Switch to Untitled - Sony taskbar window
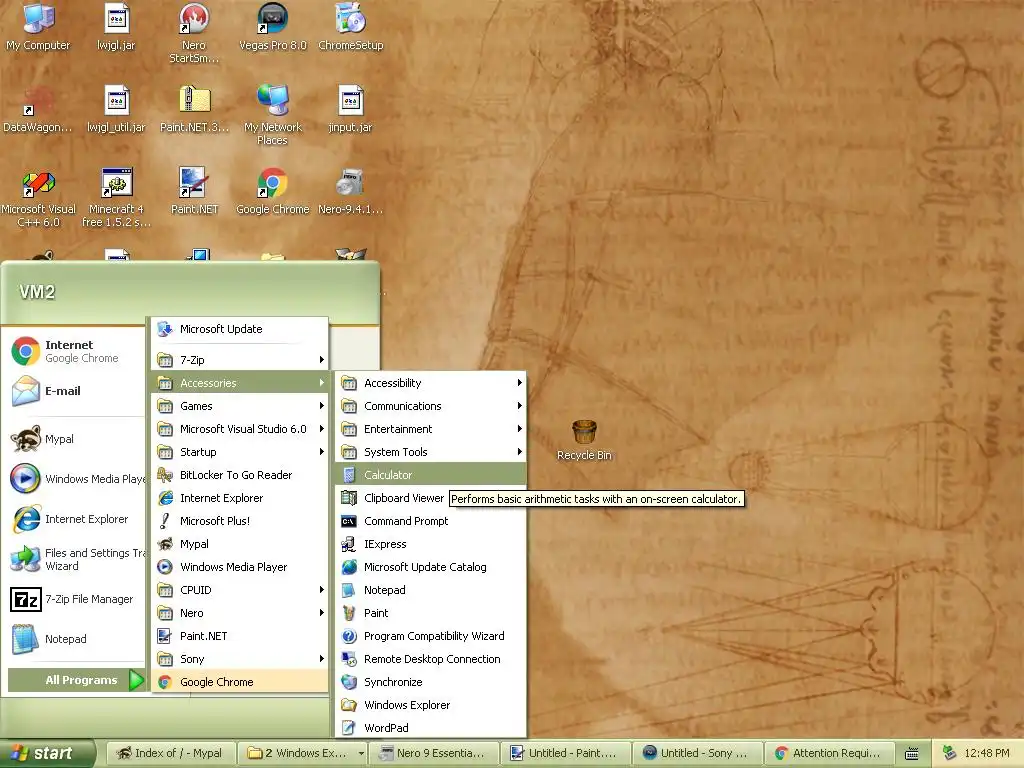 [x=698, y=753]
